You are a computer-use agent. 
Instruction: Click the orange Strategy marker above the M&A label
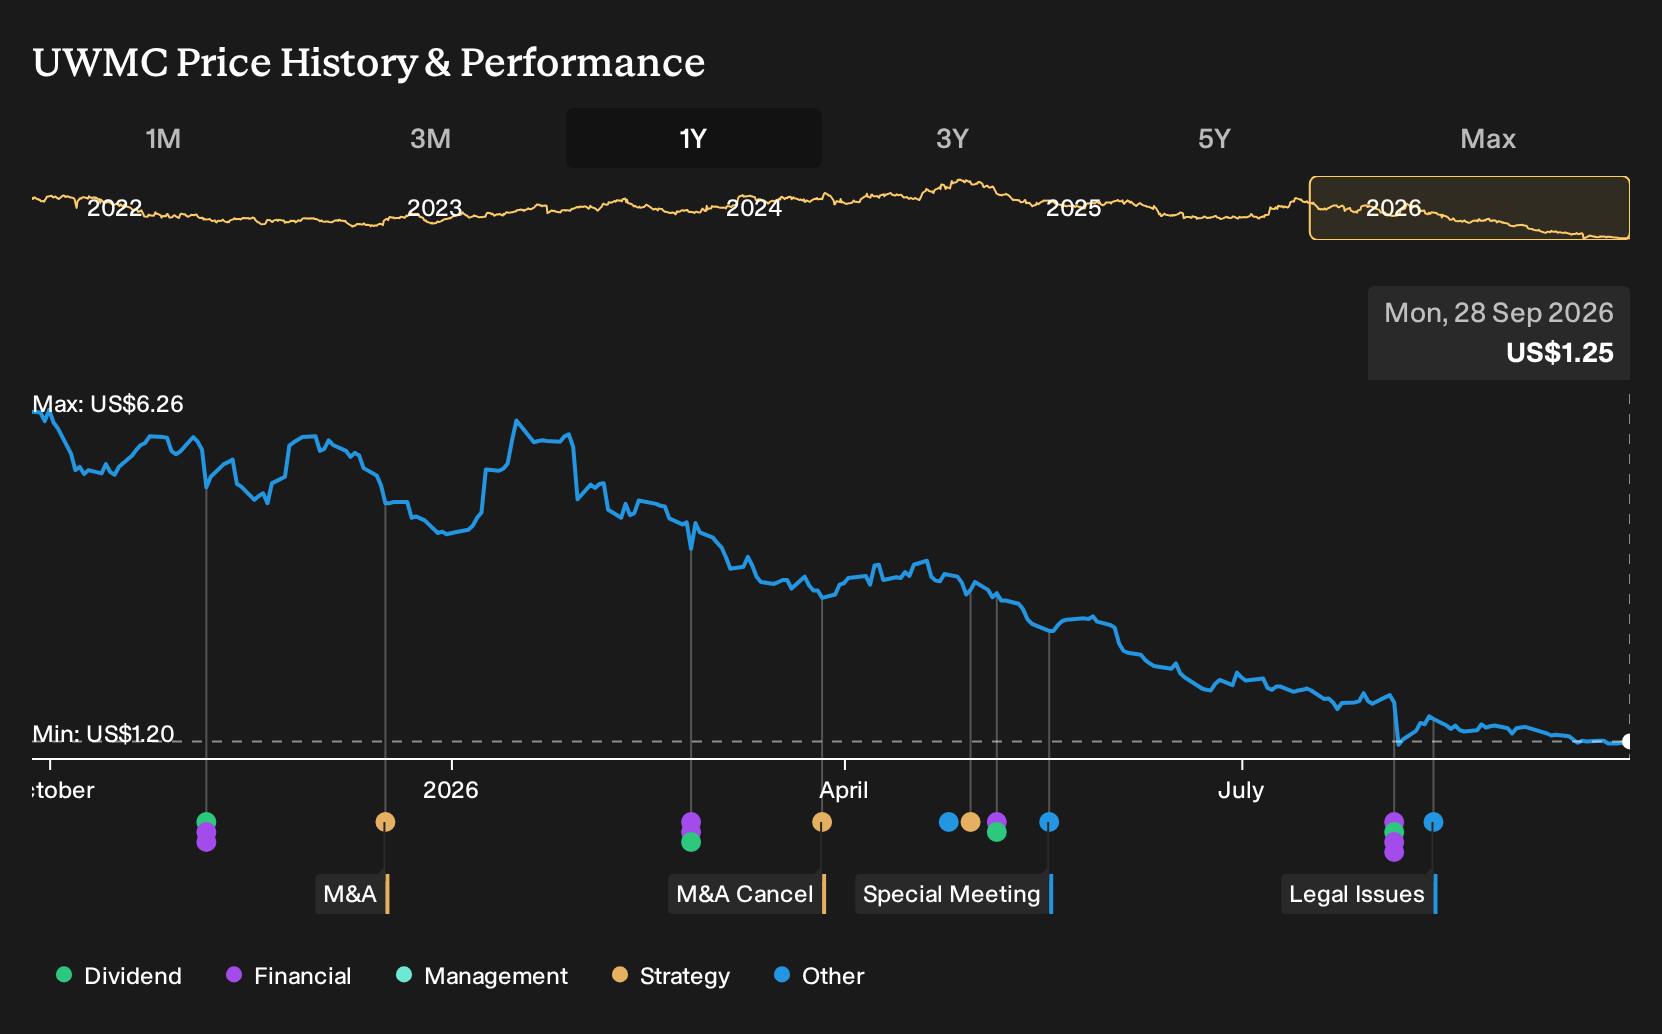click(x=385, y=822)
